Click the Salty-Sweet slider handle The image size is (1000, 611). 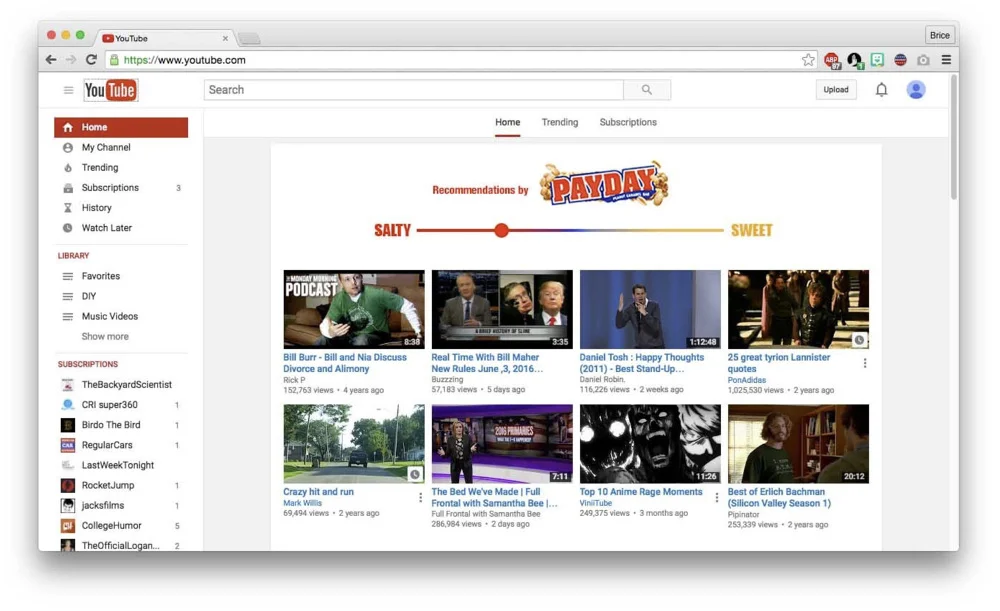point(501,230)
